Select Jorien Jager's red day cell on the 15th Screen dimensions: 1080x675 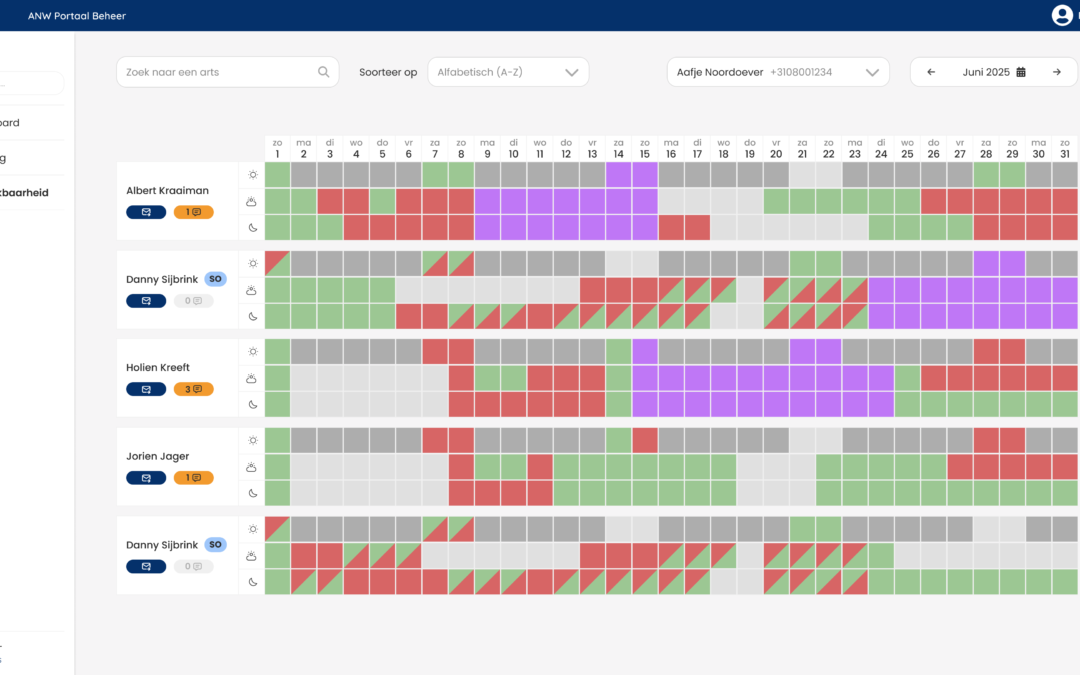(645, 440)
